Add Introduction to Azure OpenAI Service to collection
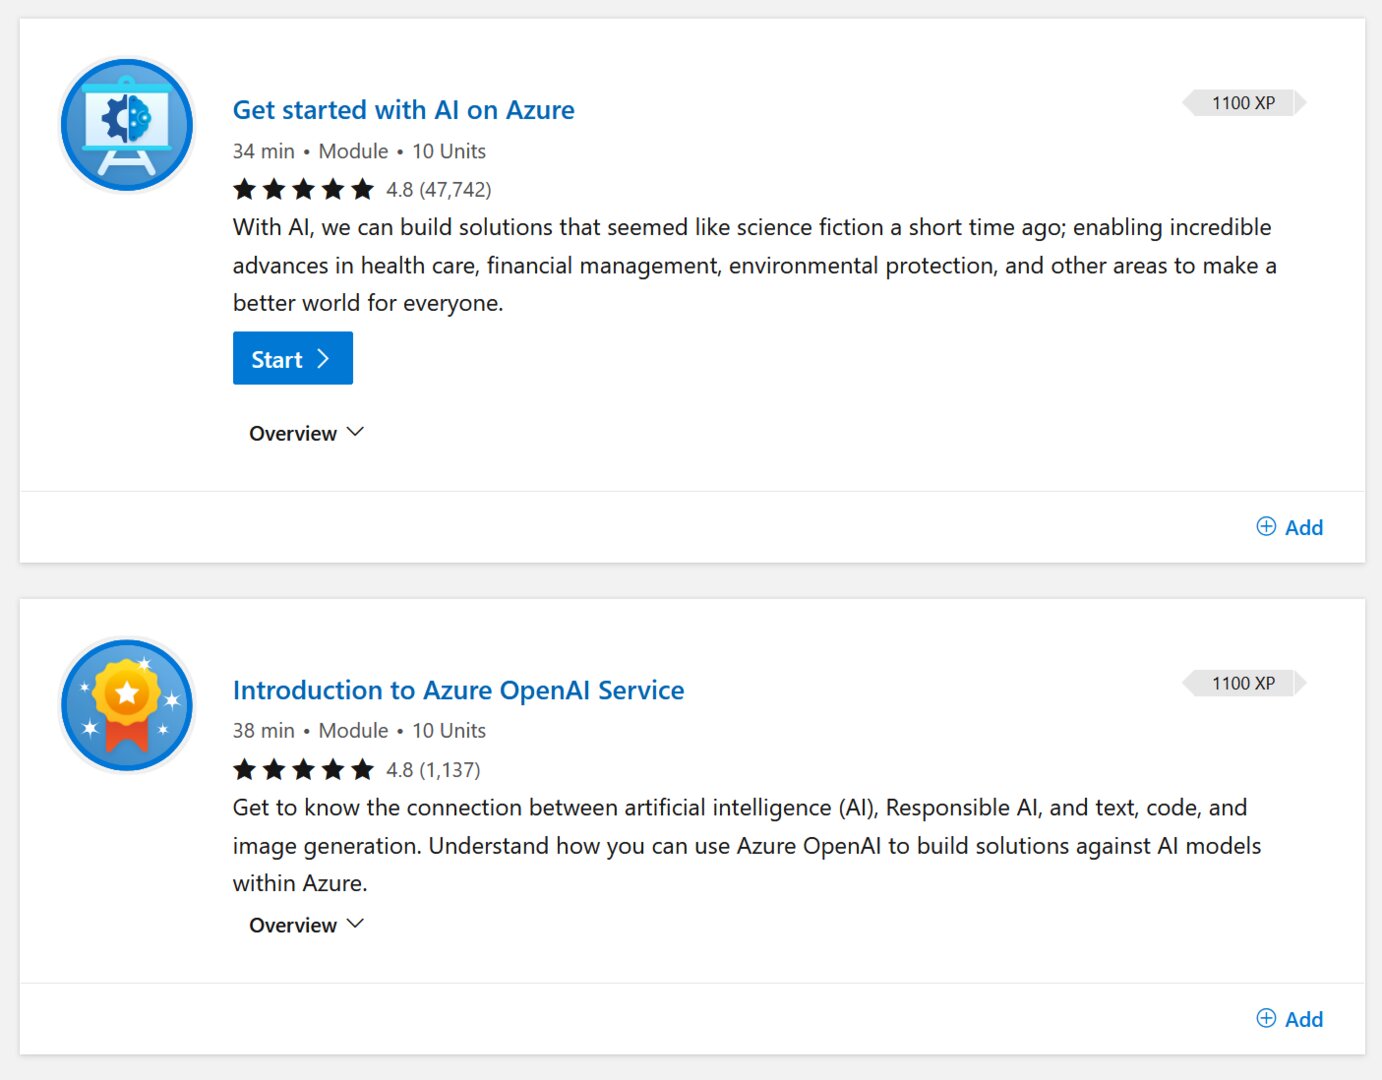The image size is (1382, 1080). point(1303,1018)
